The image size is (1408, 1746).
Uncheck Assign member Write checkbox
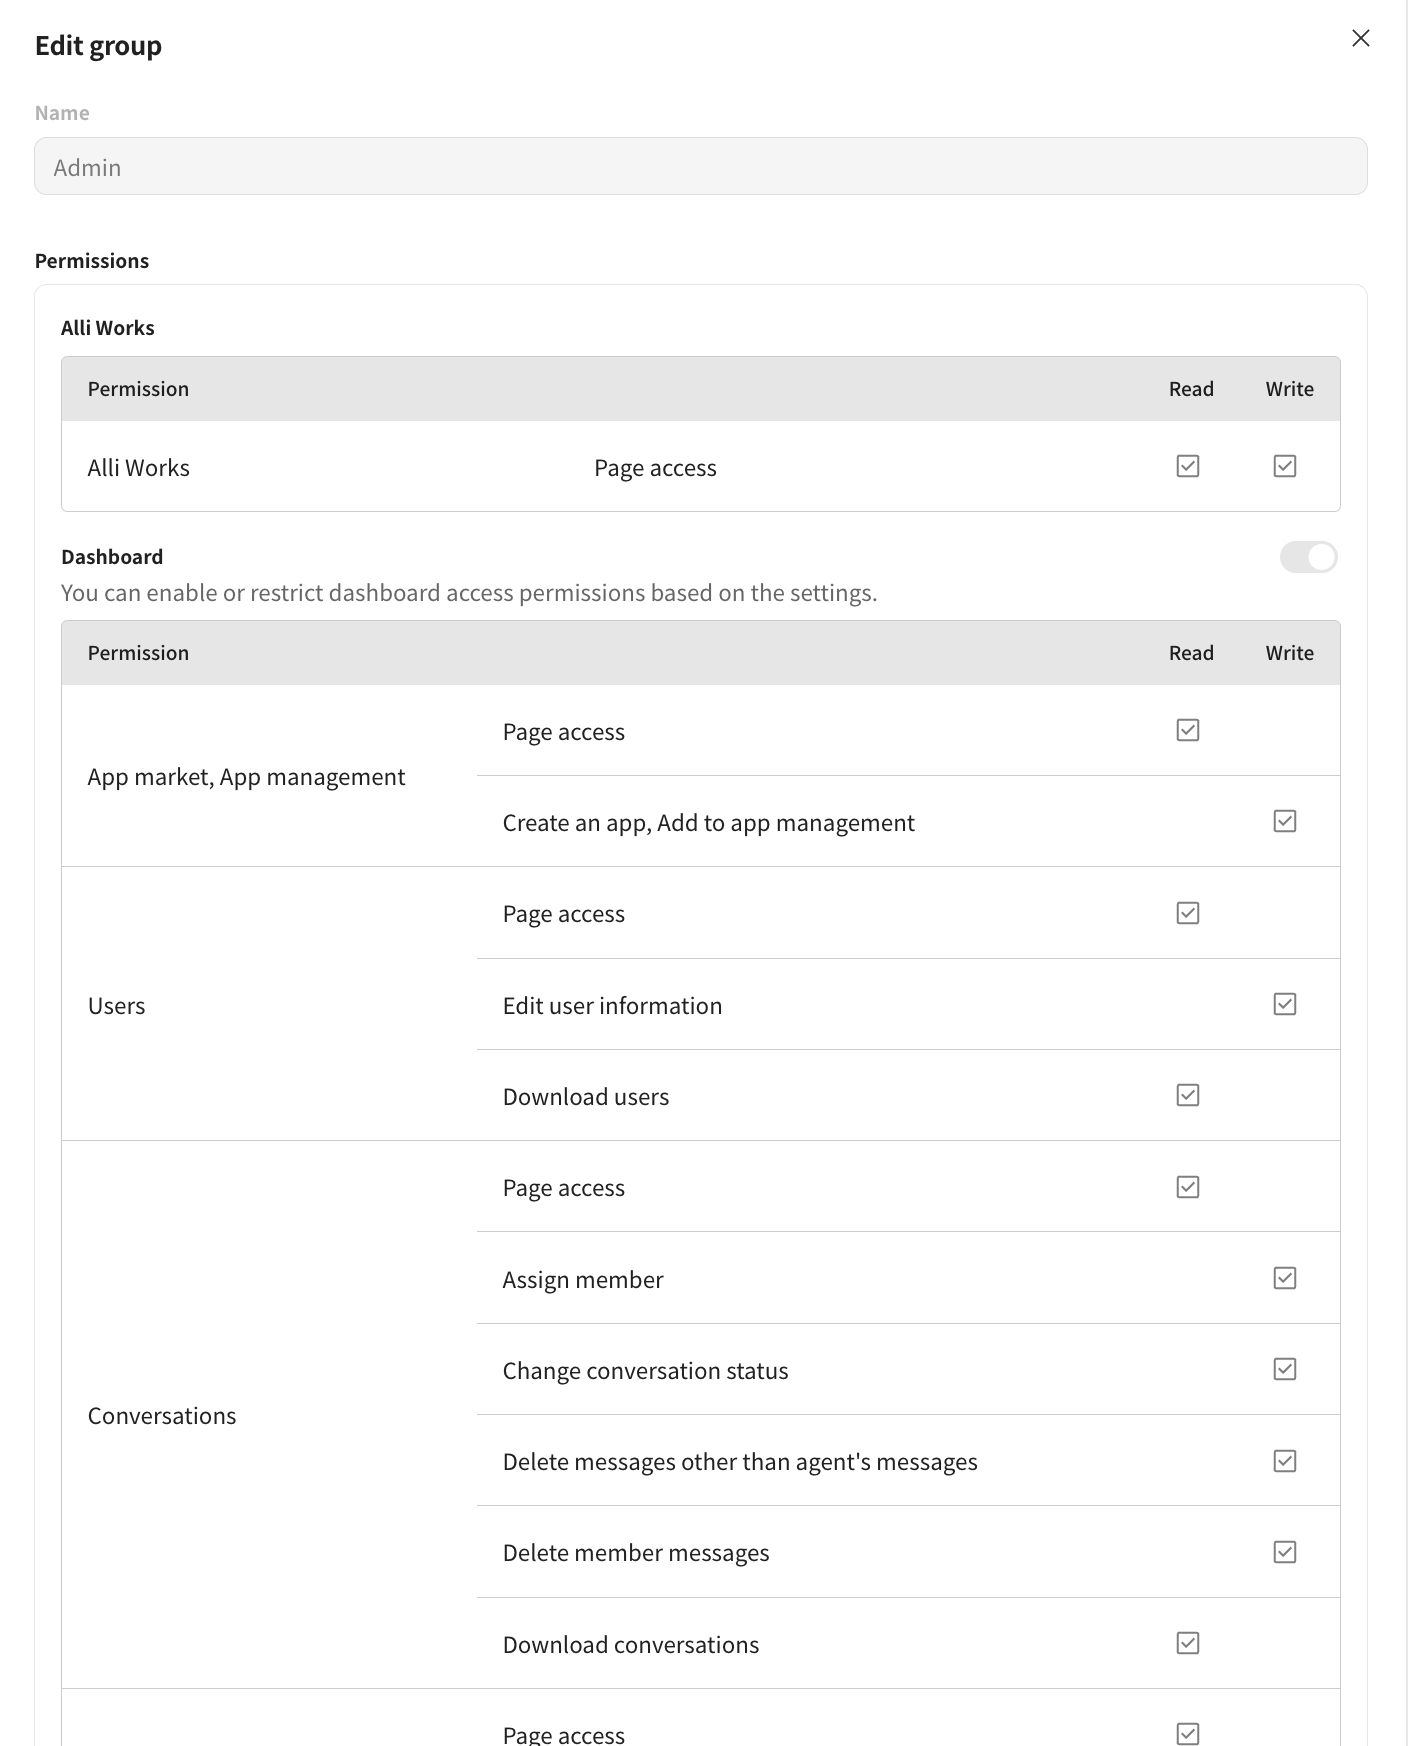(1284, 1278)
